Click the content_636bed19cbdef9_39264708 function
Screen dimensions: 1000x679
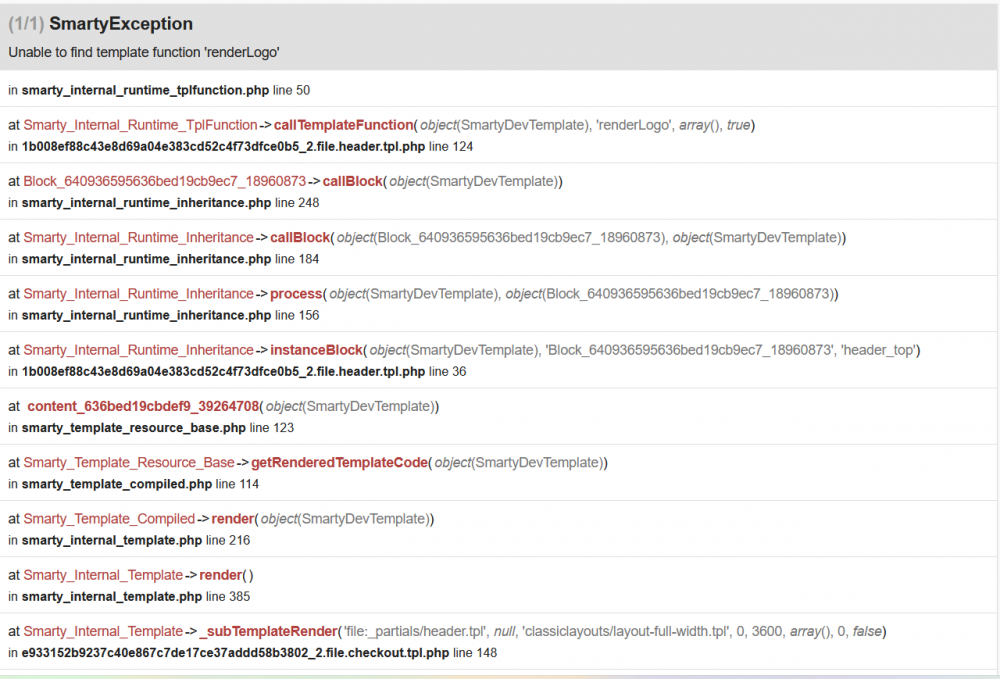pos(143,406)
